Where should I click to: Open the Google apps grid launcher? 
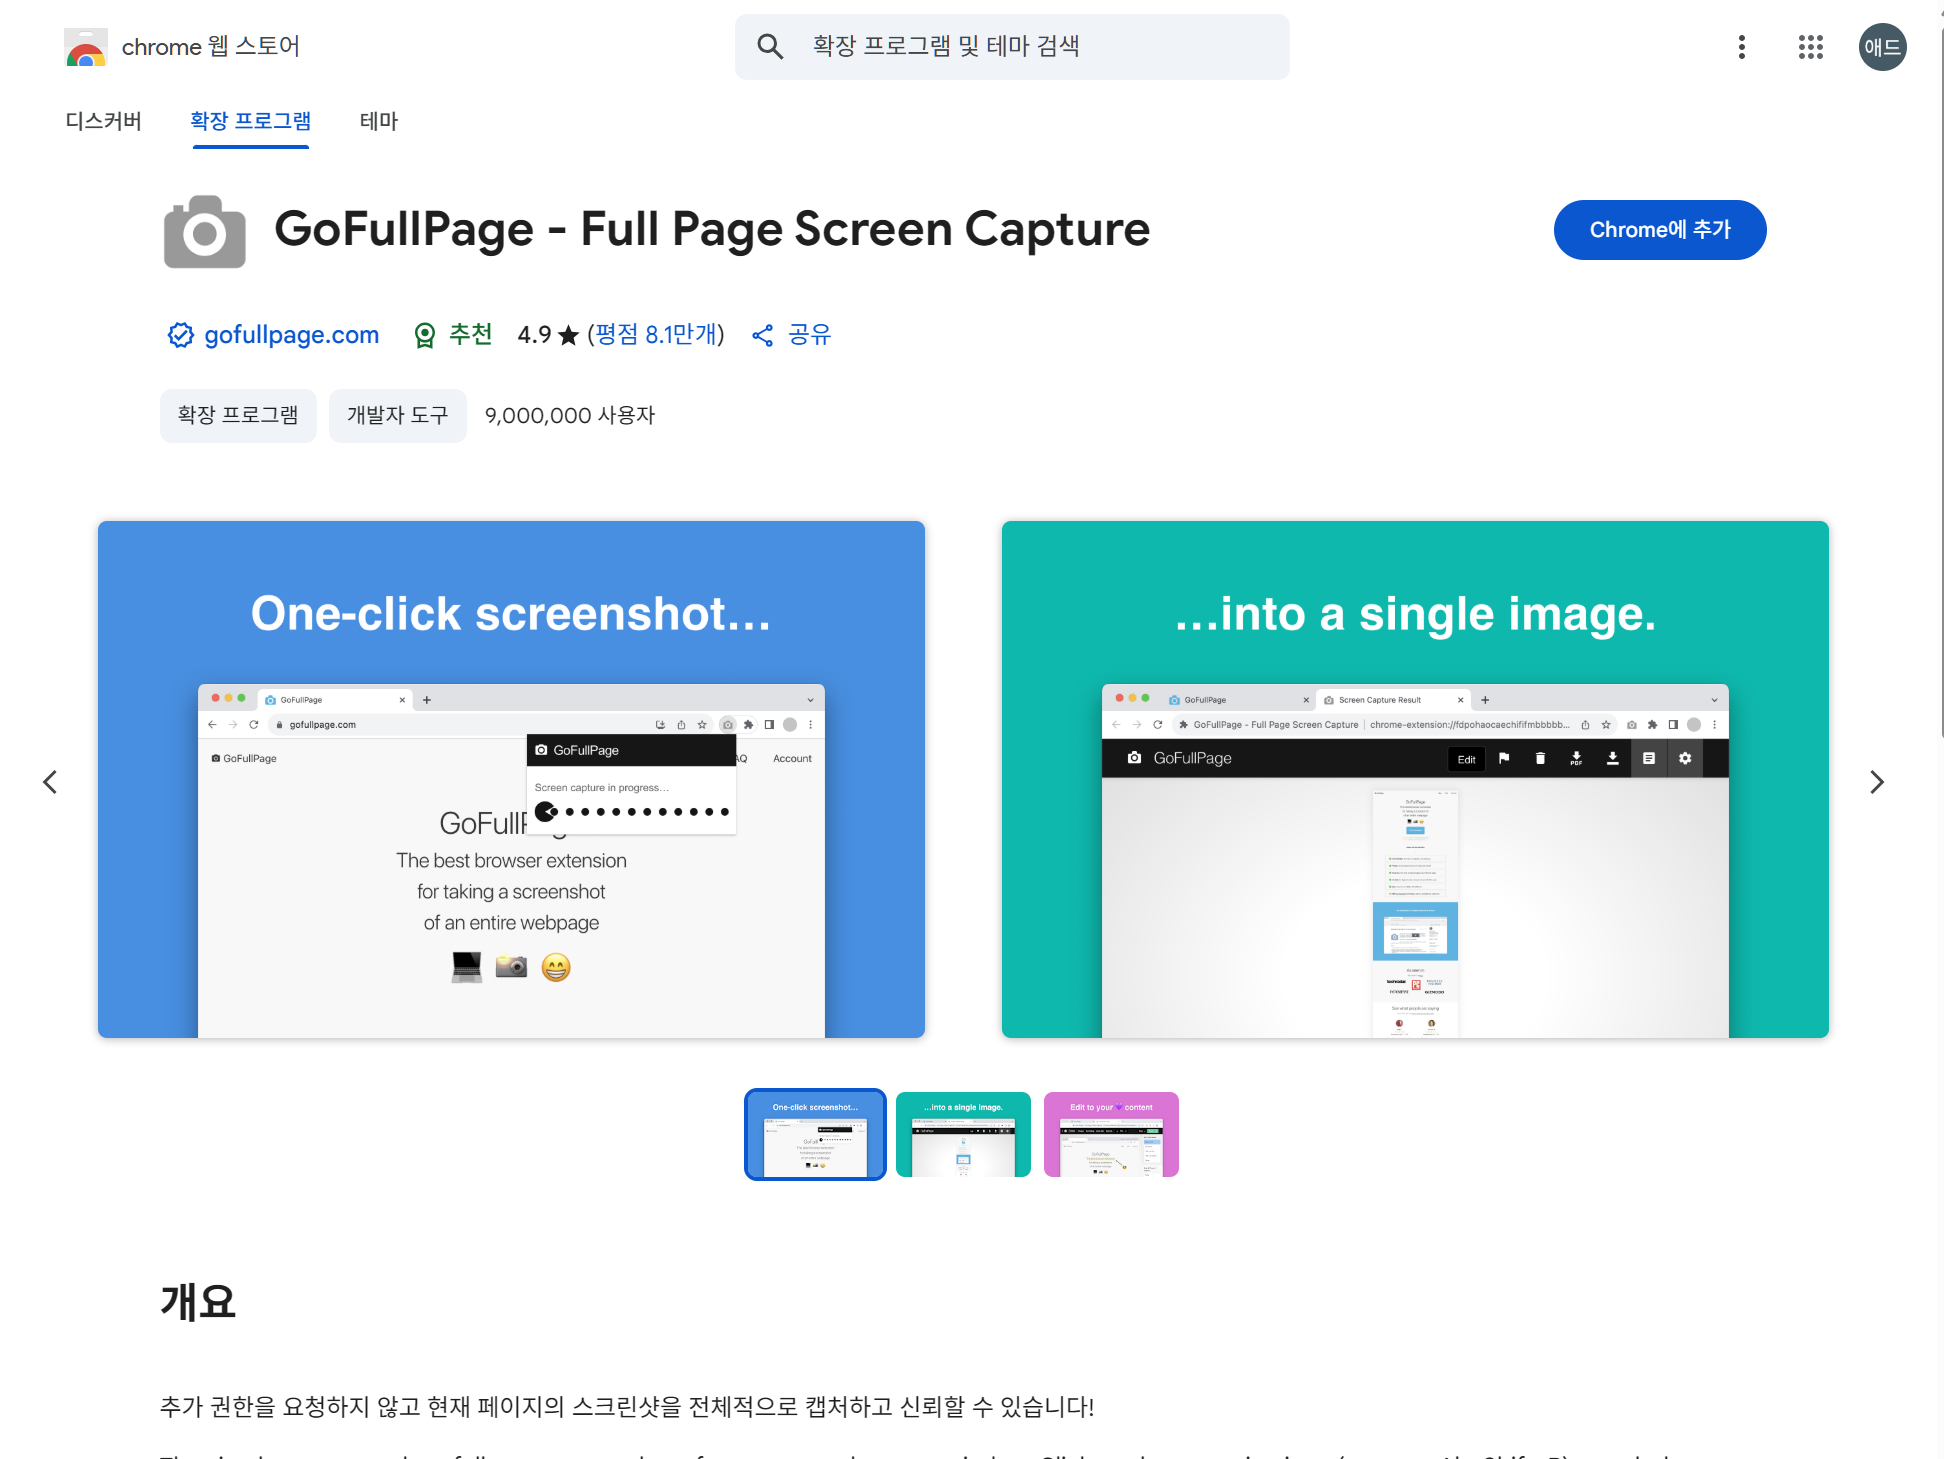1810,47
